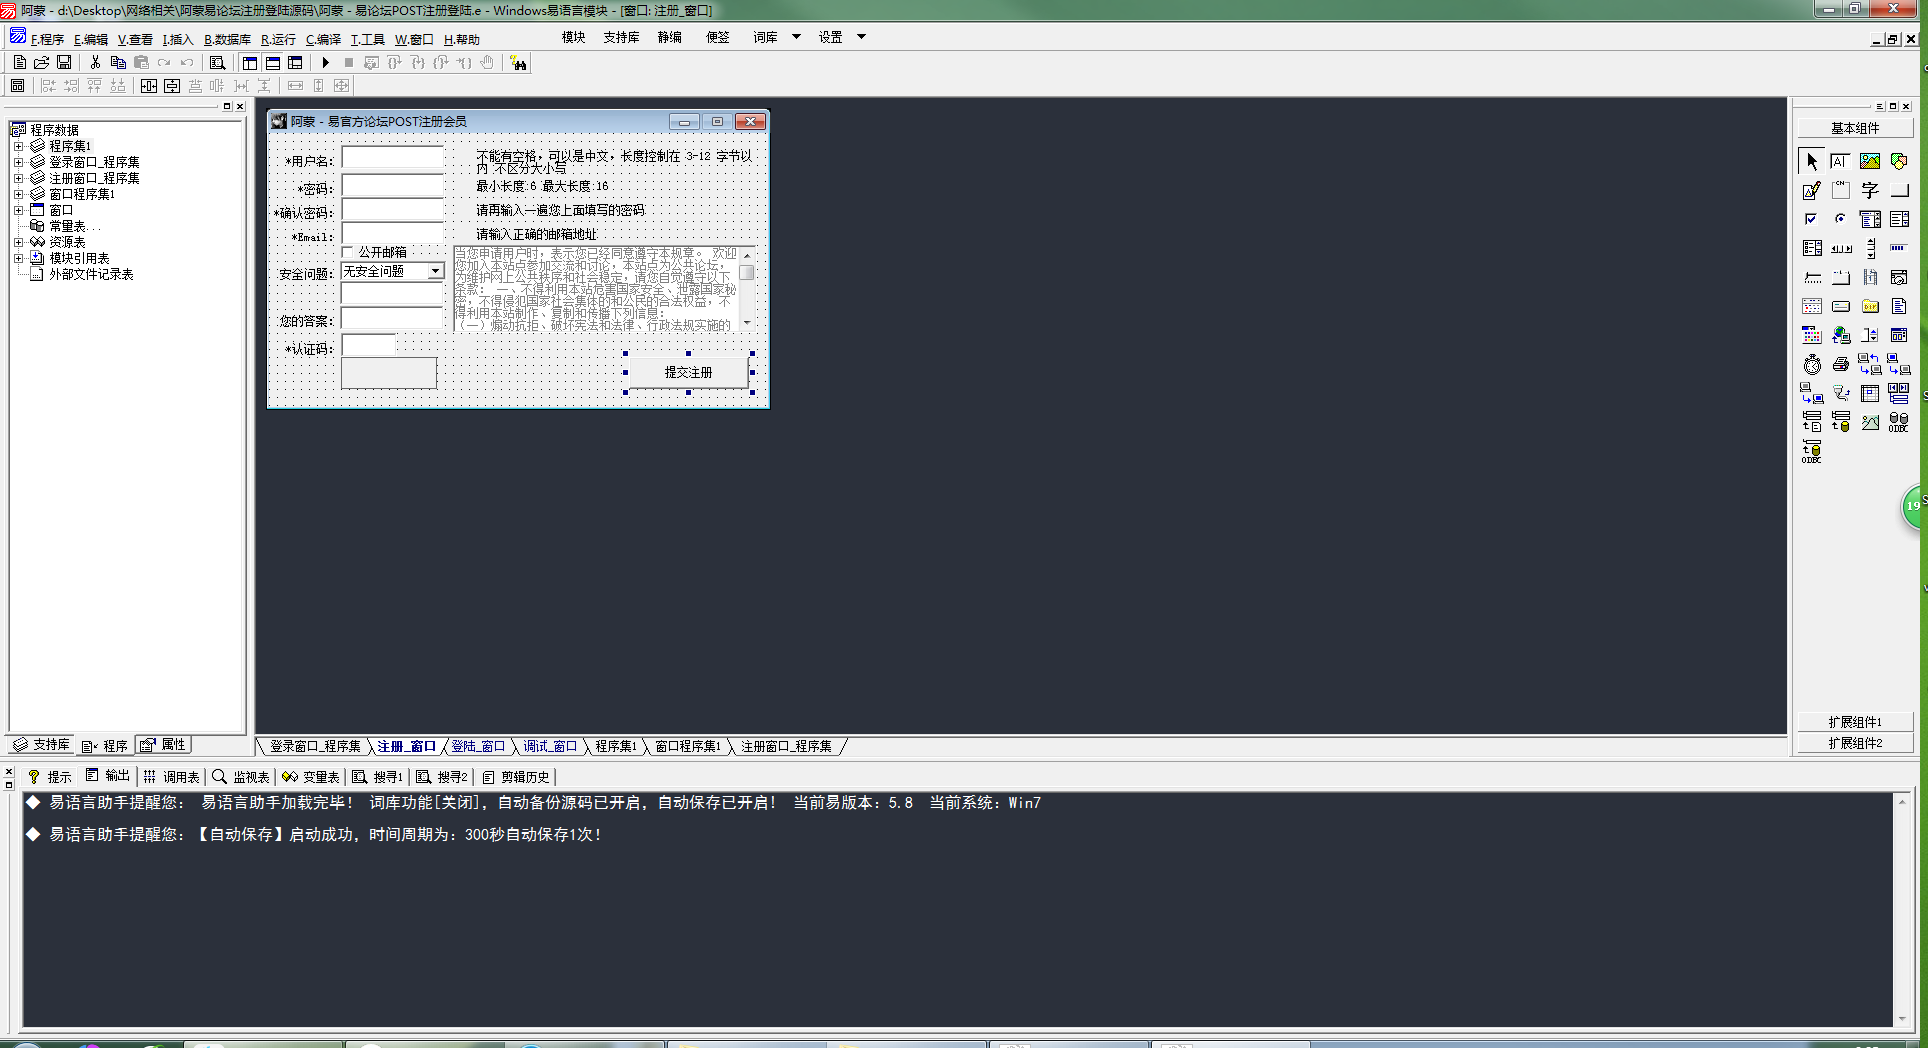Open the 词库 dropdown arrow
The width and height of the screenshot is (1928, 1048).
pyautogui.click(x=796, y=37)
